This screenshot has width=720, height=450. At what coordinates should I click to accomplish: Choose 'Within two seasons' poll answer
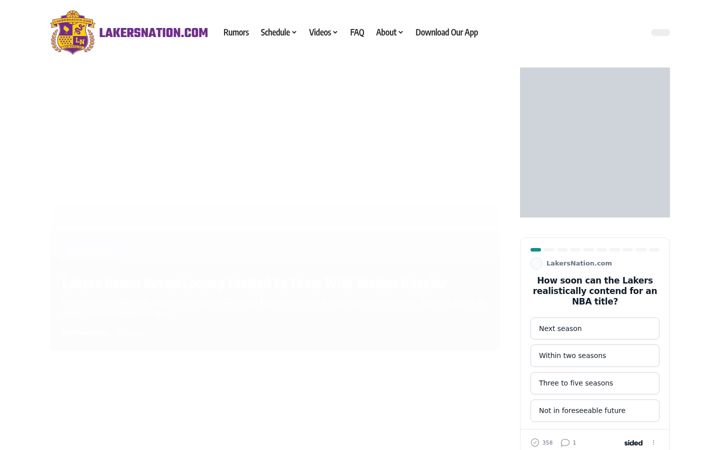595,355
